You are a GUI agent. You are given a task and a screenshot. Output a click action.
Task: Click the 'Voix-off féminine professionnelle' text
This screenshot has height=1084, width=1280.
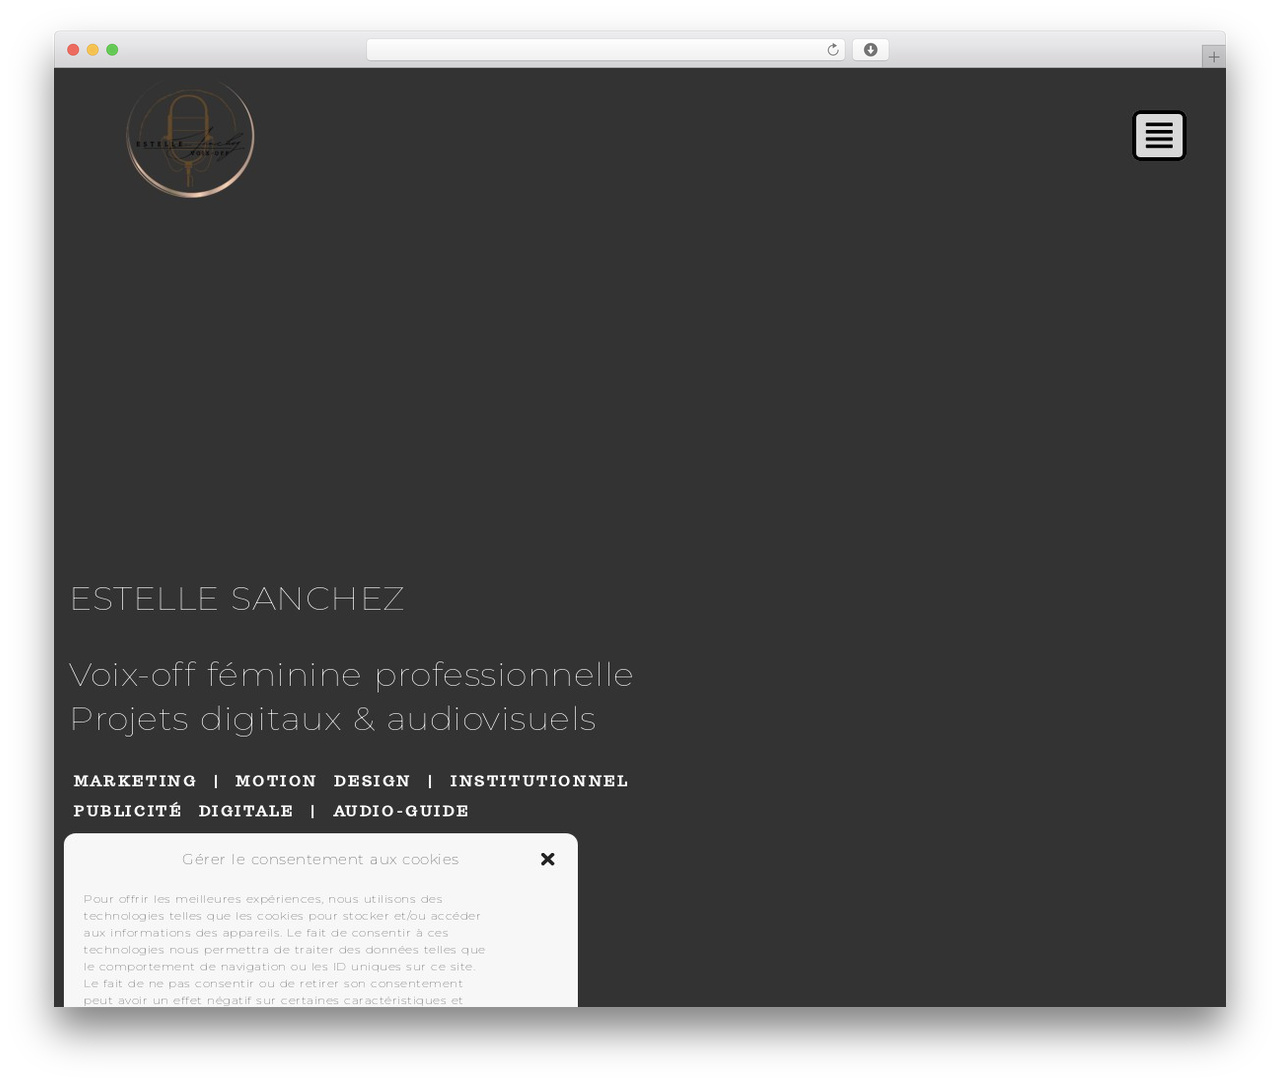351,675
